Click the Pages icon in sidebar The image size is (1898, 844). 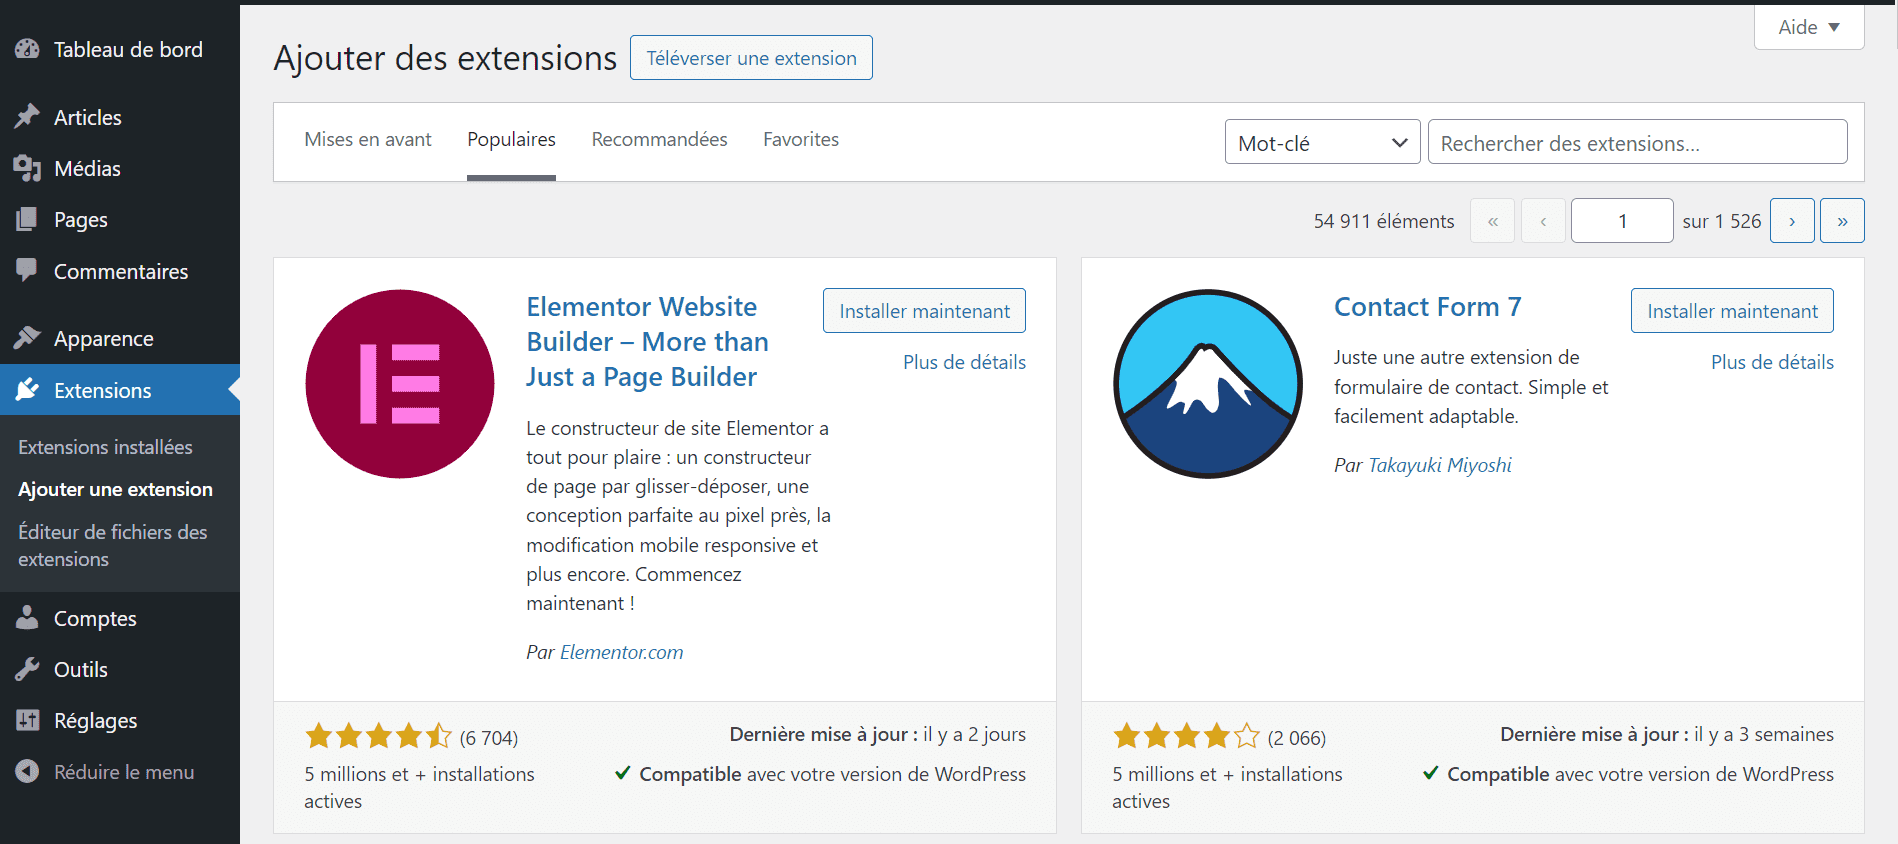[x=27, y=219]
